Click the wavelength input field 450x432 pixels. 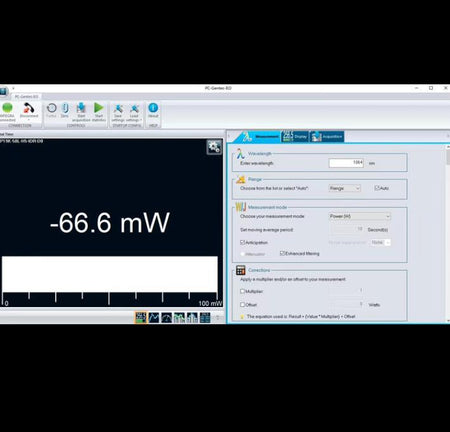tap(346, 163)
